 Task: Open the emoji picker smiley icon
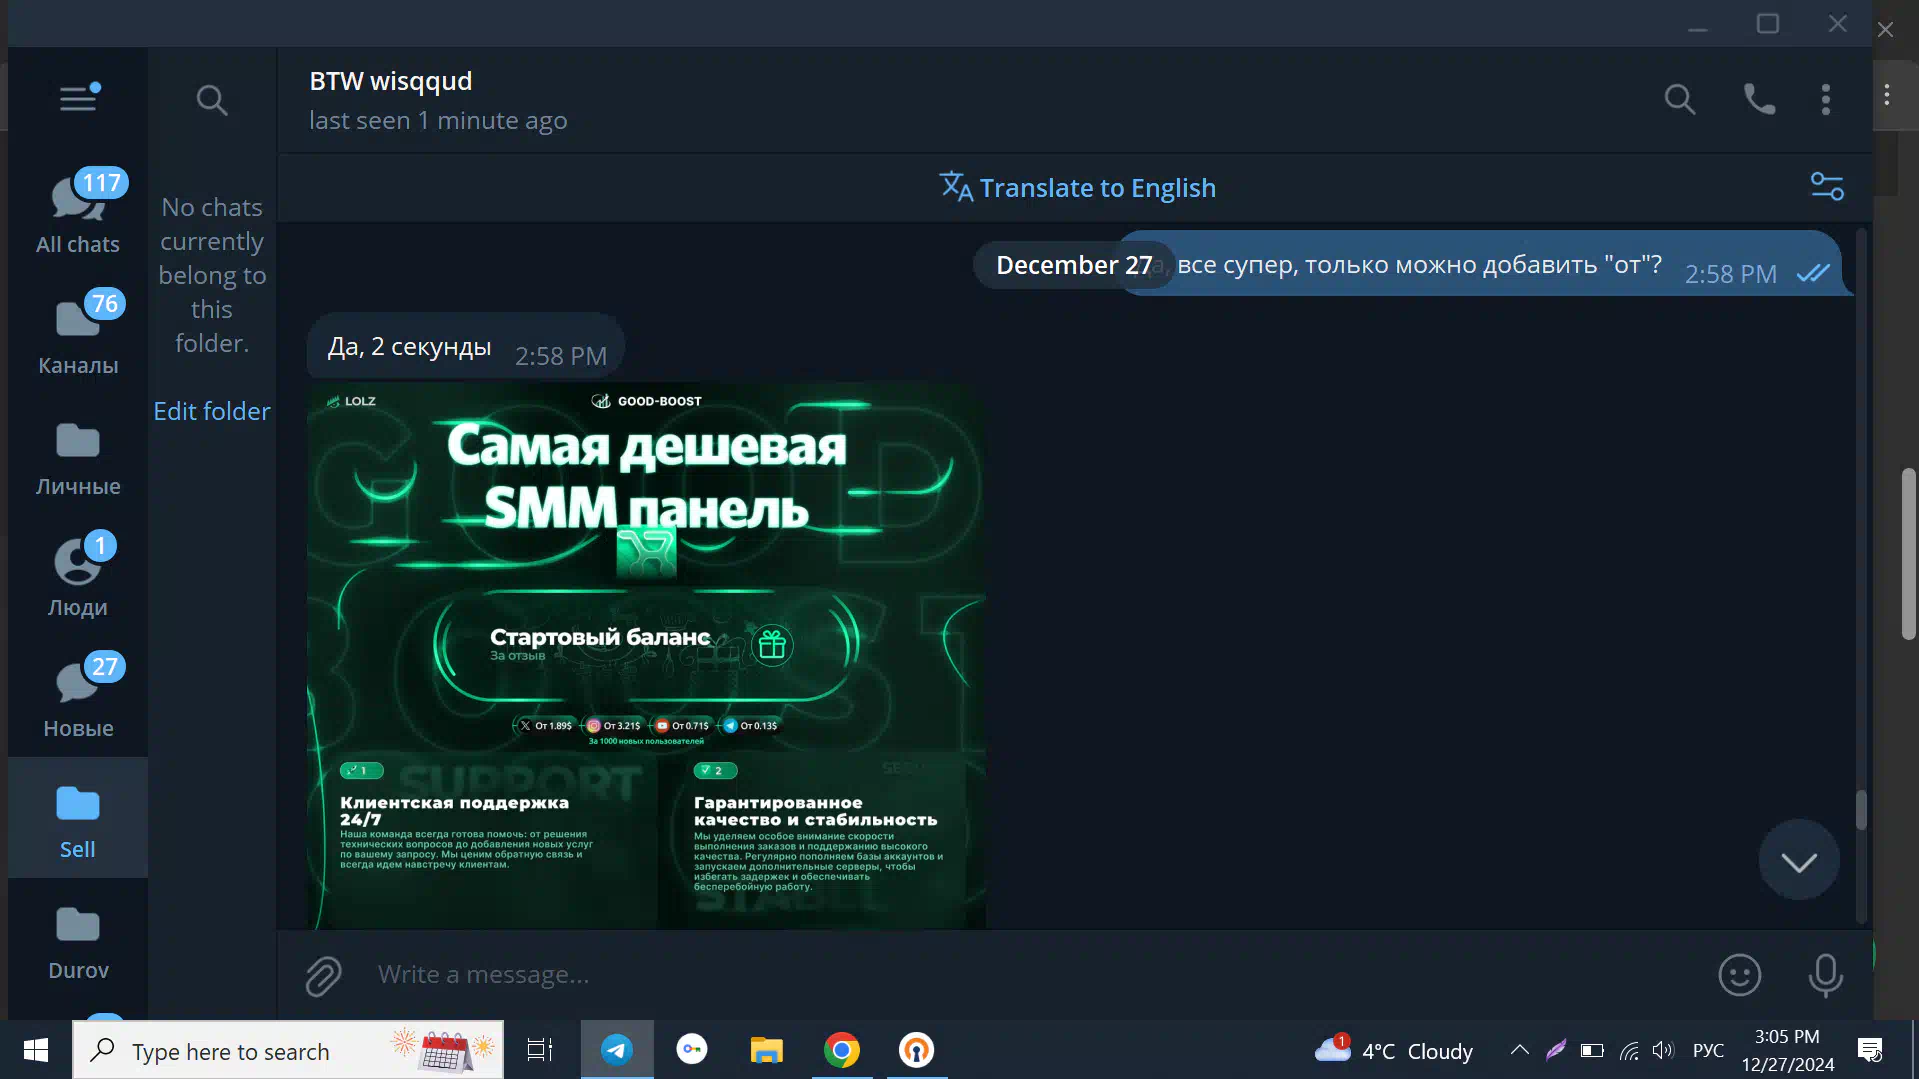click(1740, 975)
